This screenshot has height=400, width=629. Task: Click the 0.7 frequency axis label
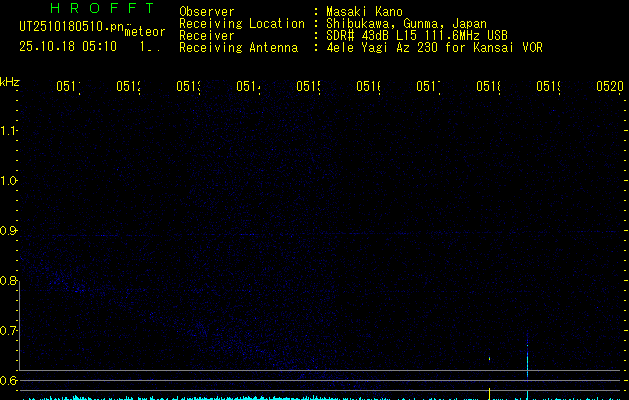click(8, 331)
